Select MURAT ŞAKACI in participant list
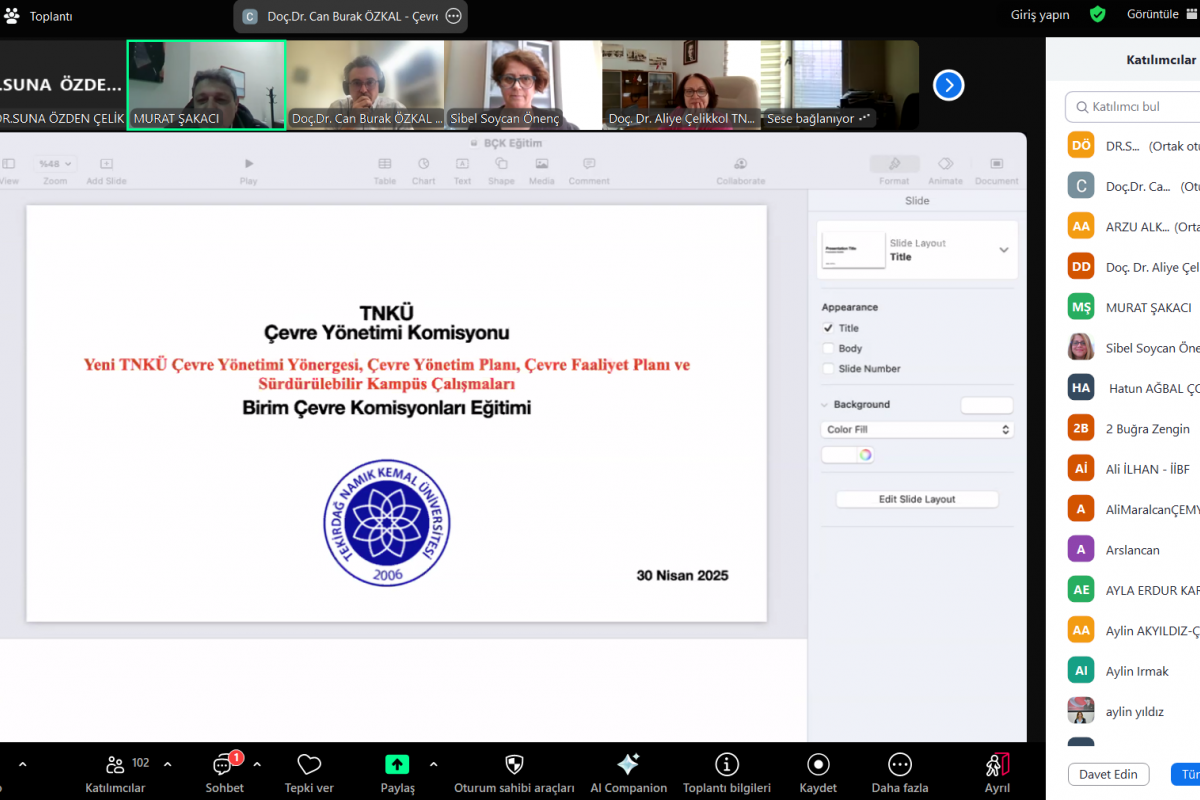Screen dimensions: 1200x800 point(1133,307)
